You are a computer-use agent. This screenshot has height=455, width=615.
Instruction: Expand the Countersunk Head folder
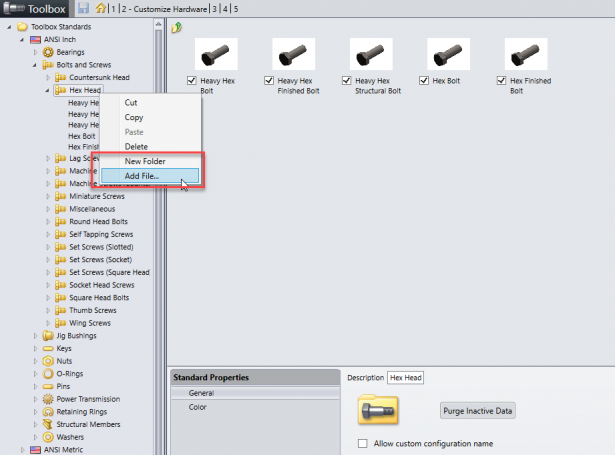click(x=48, y=78)
